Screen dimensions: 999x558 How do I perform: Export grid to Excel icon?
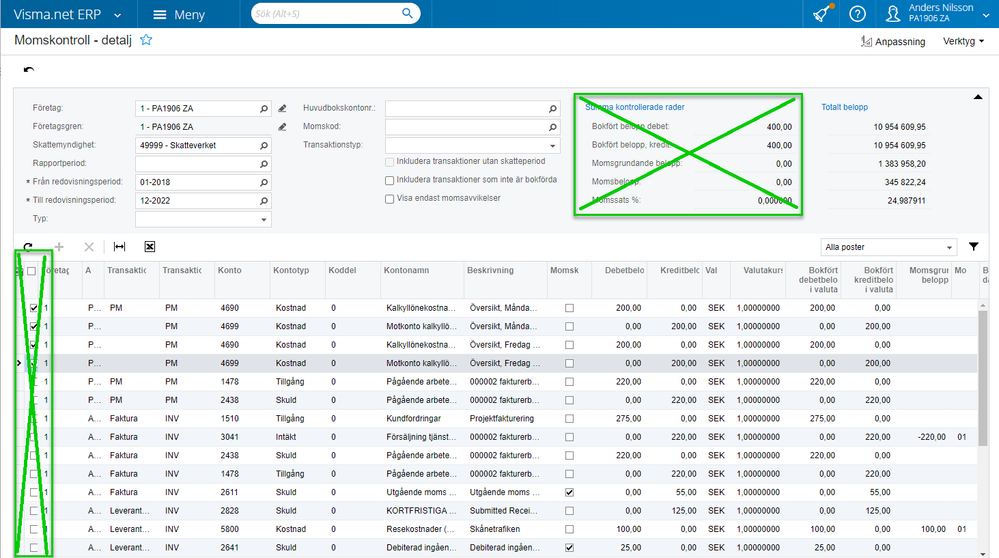point(150,247)
